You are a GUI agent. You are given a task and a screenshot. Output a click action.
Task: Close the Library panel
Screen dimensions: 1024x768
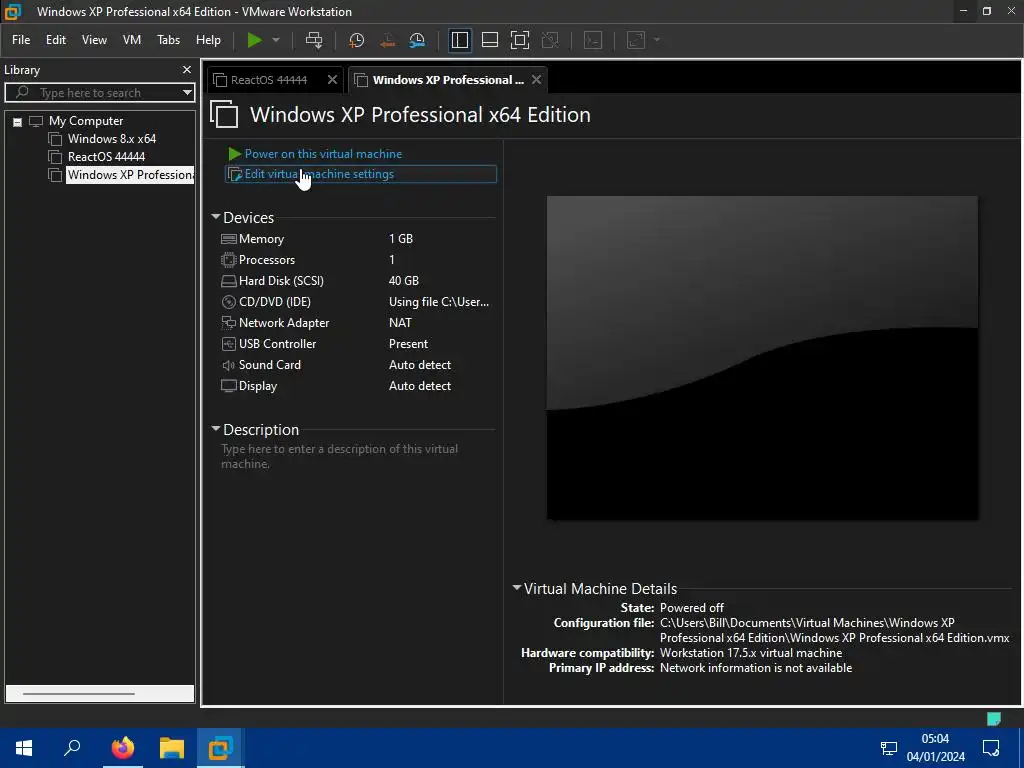pos(187,70)
